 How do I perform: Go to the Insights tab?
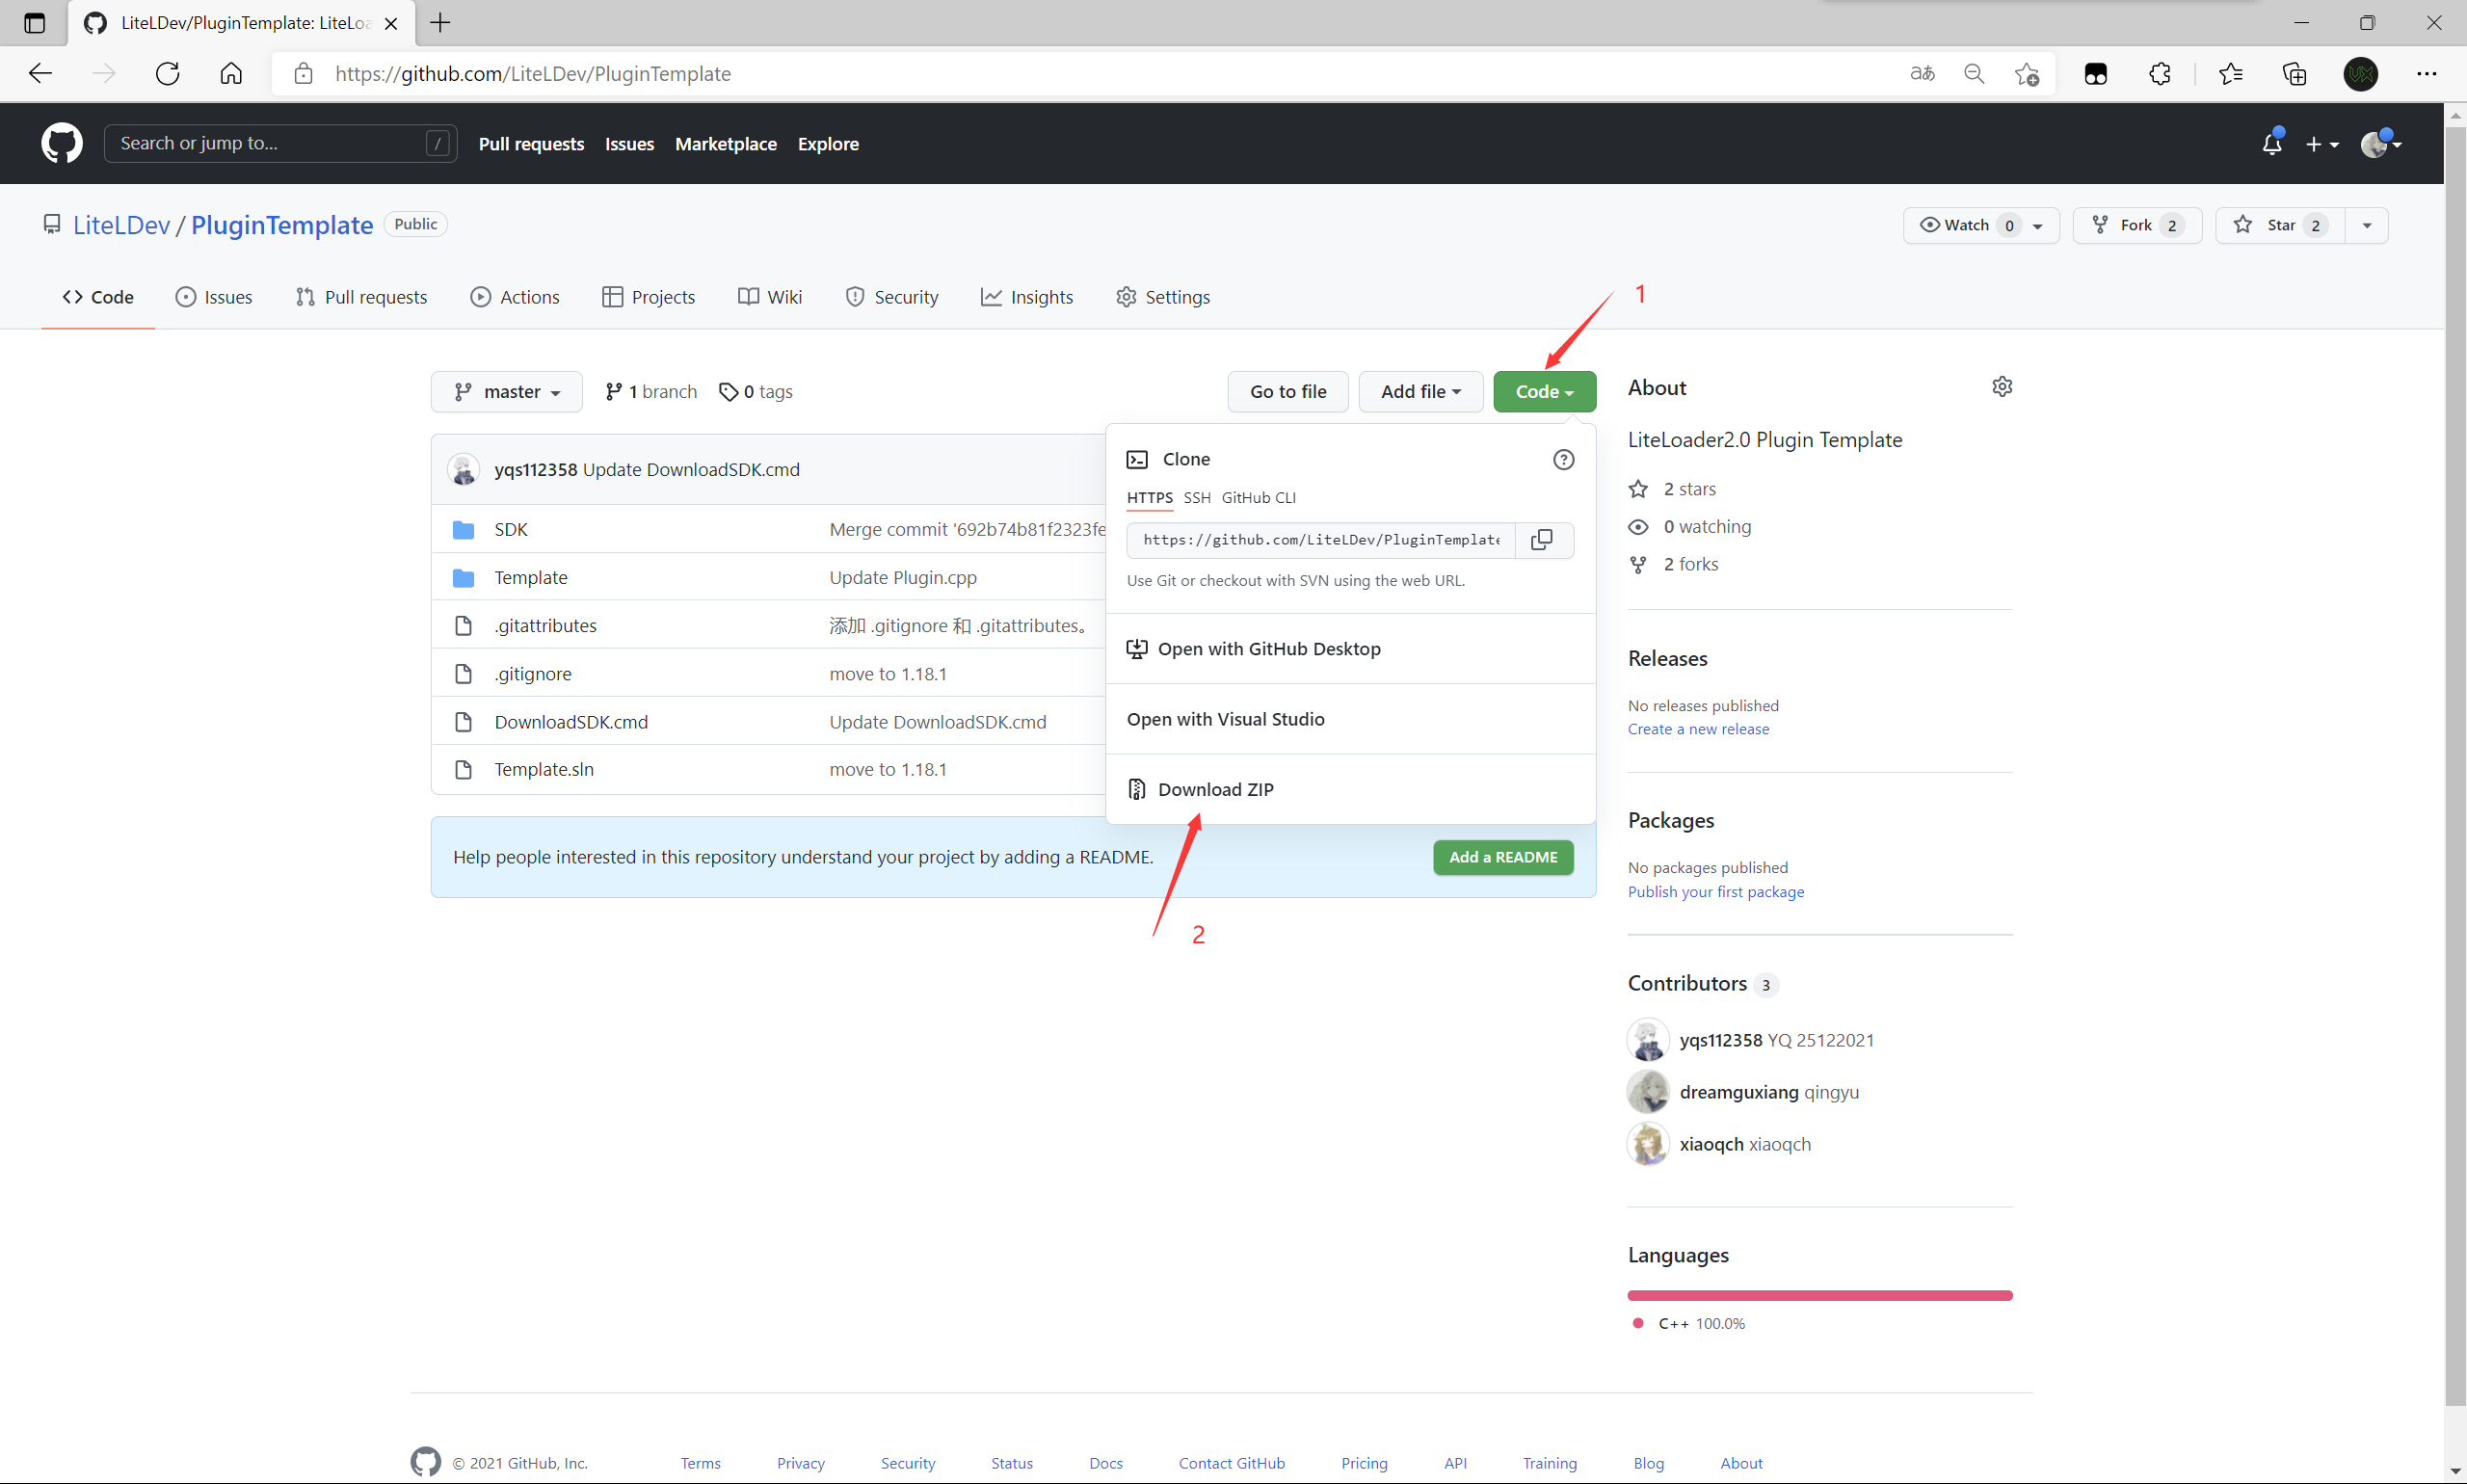[x=1027, y=297]
